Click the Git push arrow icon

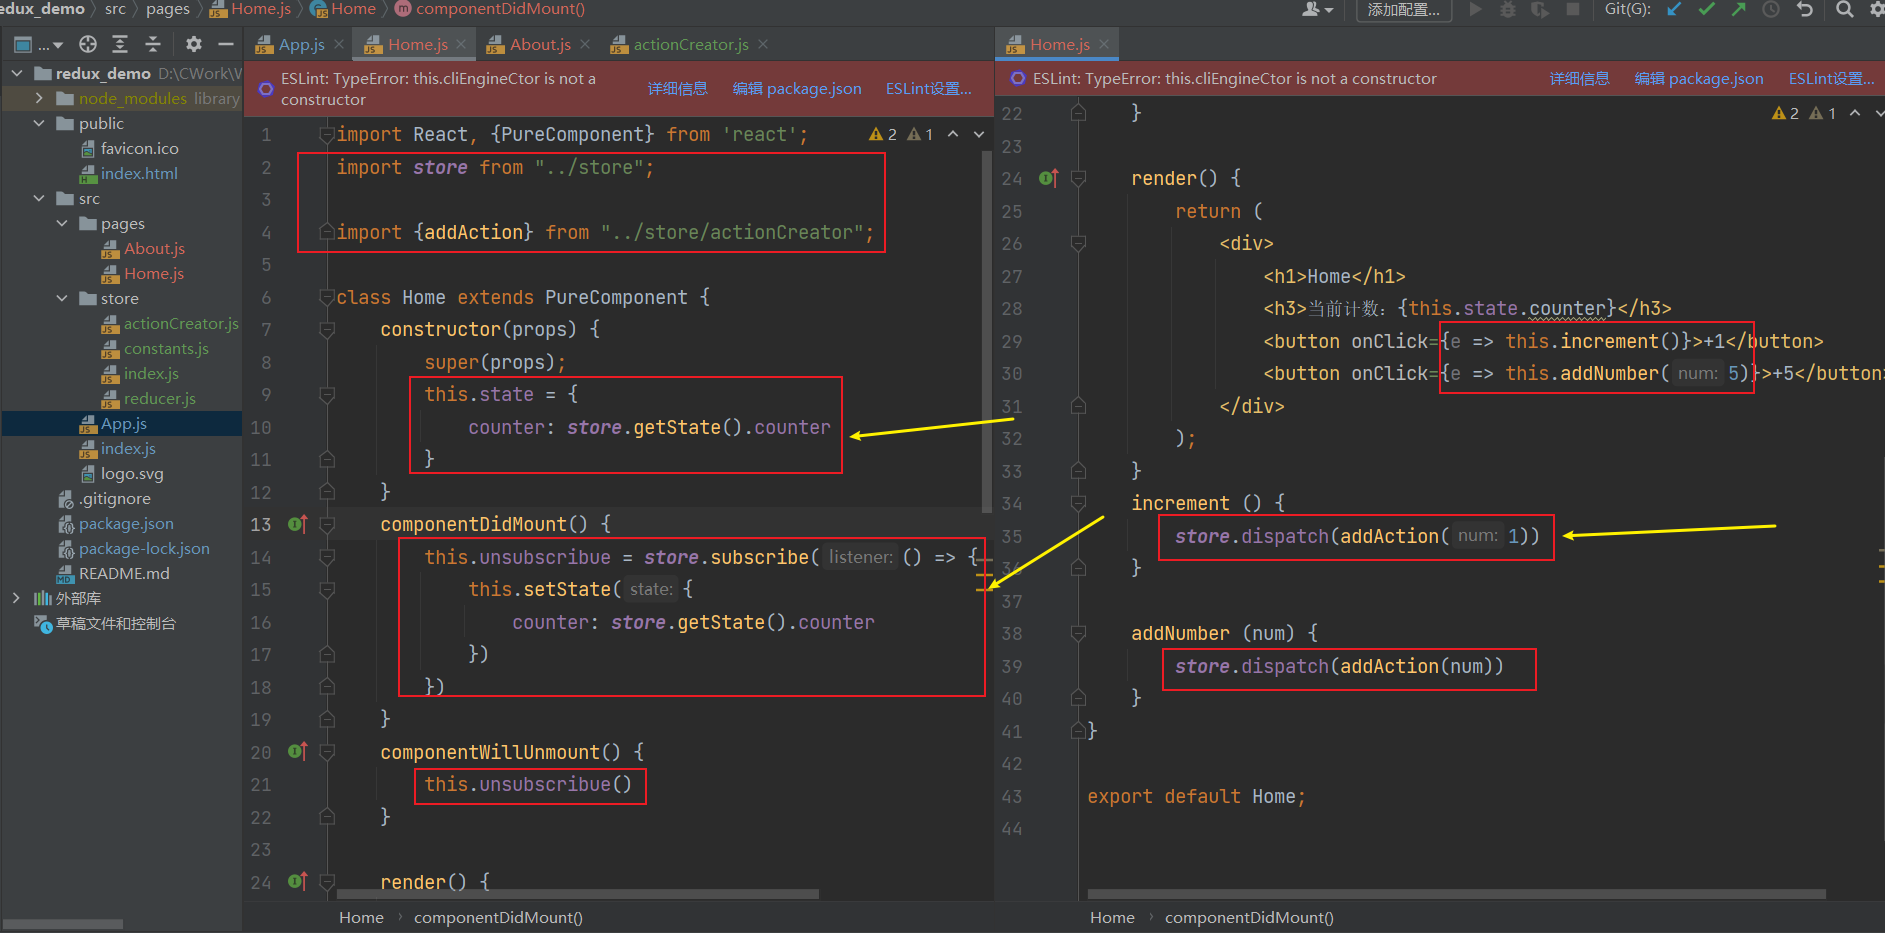1739,10
